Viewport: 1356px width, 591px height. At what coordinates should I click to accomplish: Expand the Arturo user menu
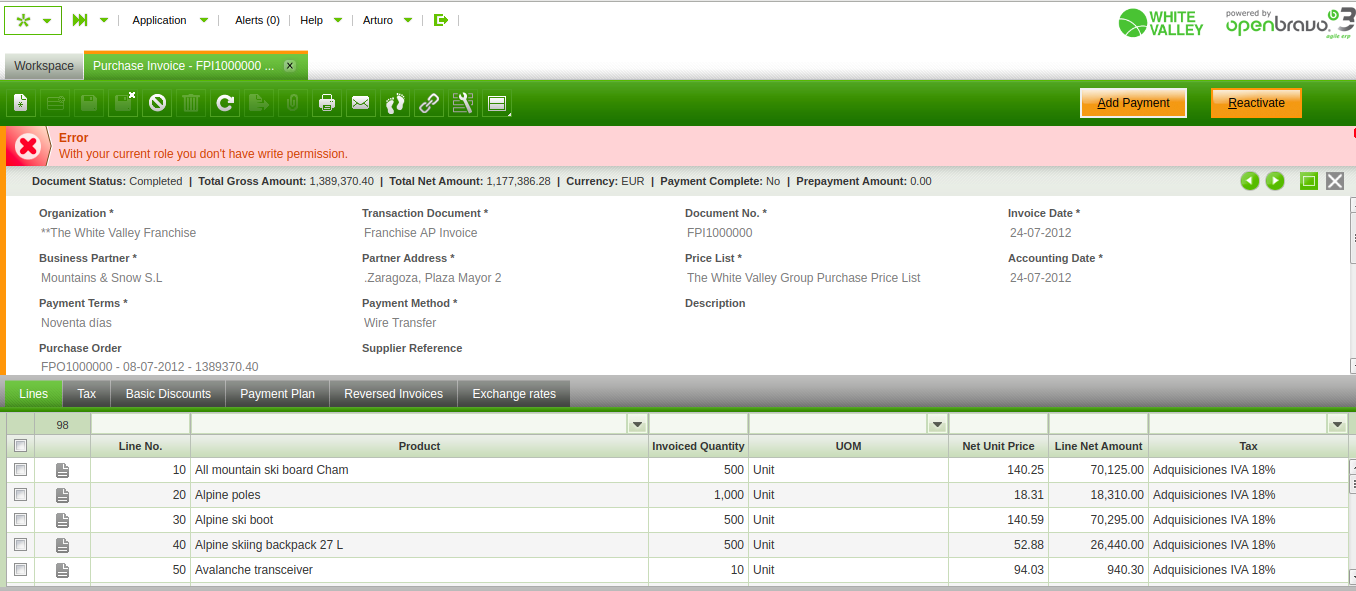408,20
